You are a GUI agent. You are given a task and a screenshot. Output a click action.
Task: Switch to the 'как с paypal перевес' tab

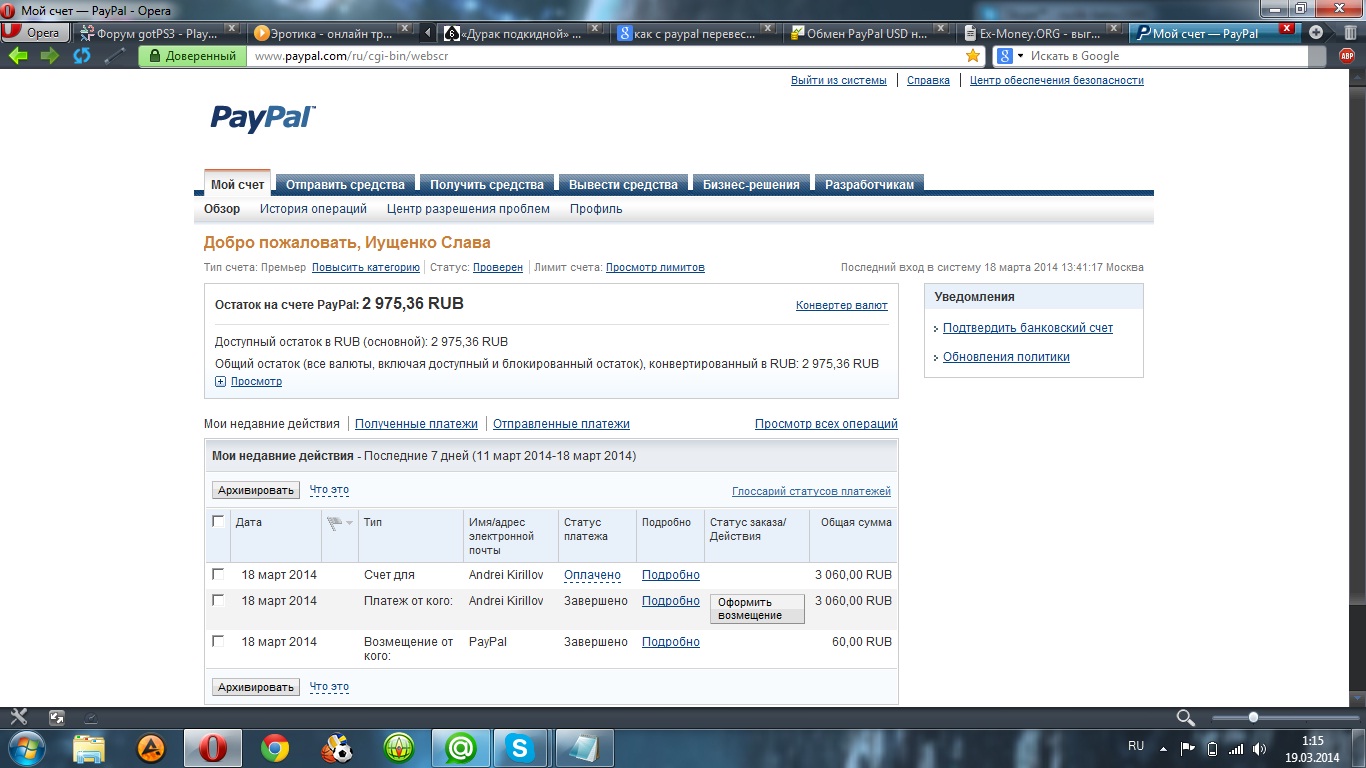point(695,33)
